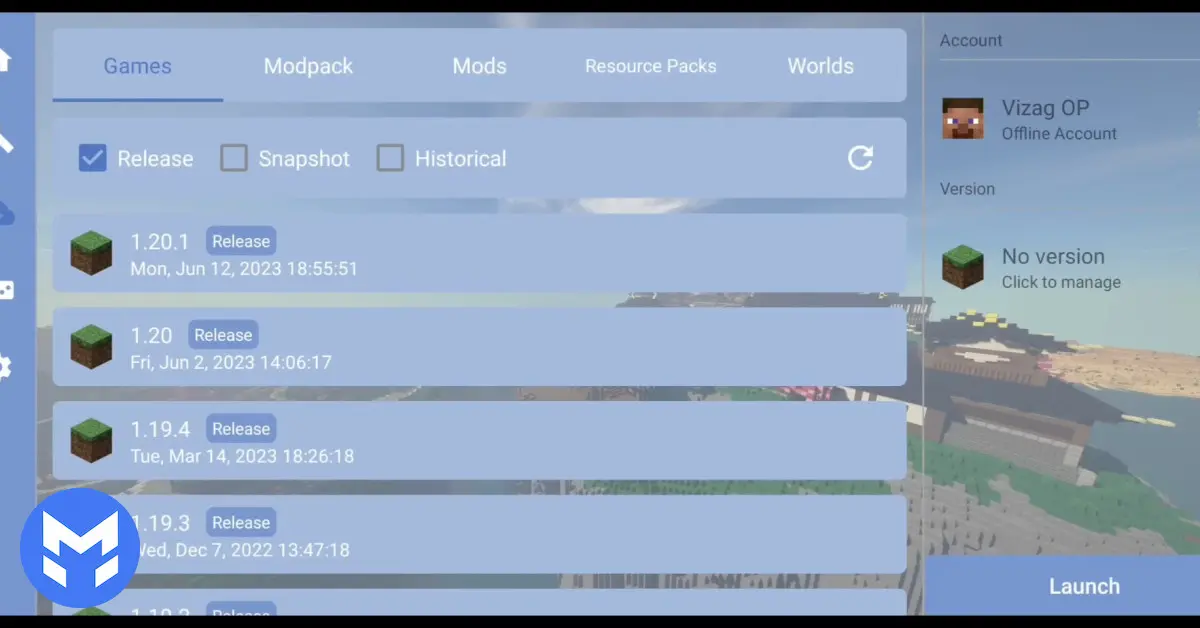Pick version 1.19.3 from the list
This screenshot has height=628, width=1200.
click(479, 535)
